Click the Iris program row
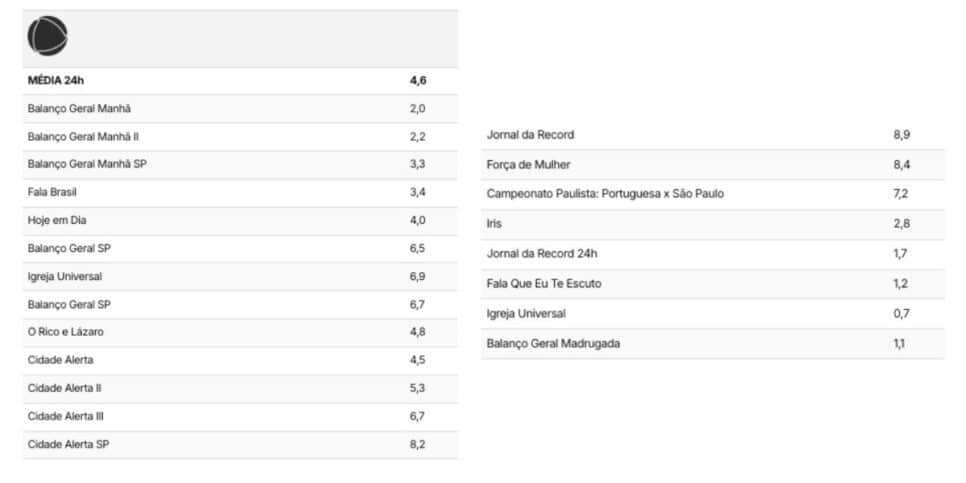Screen dimensions: 966x483 click(x=494, y=224)
